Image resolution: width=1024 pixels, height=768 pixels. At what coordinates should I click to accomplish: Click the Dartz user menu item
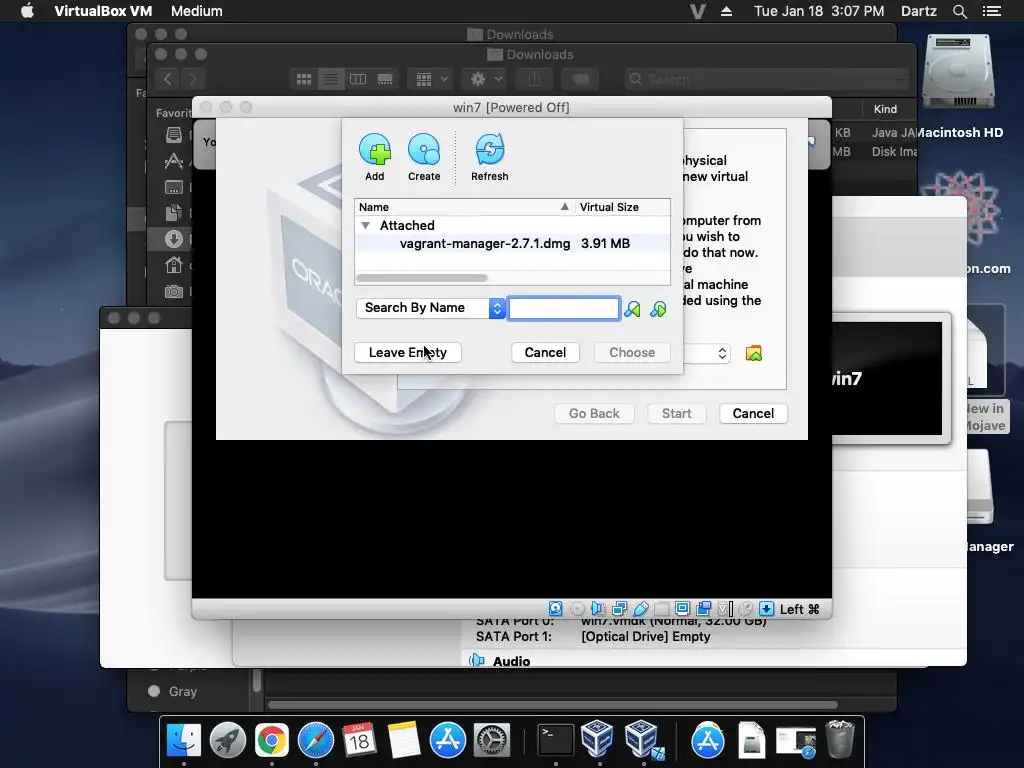click(x=918, y=11)
